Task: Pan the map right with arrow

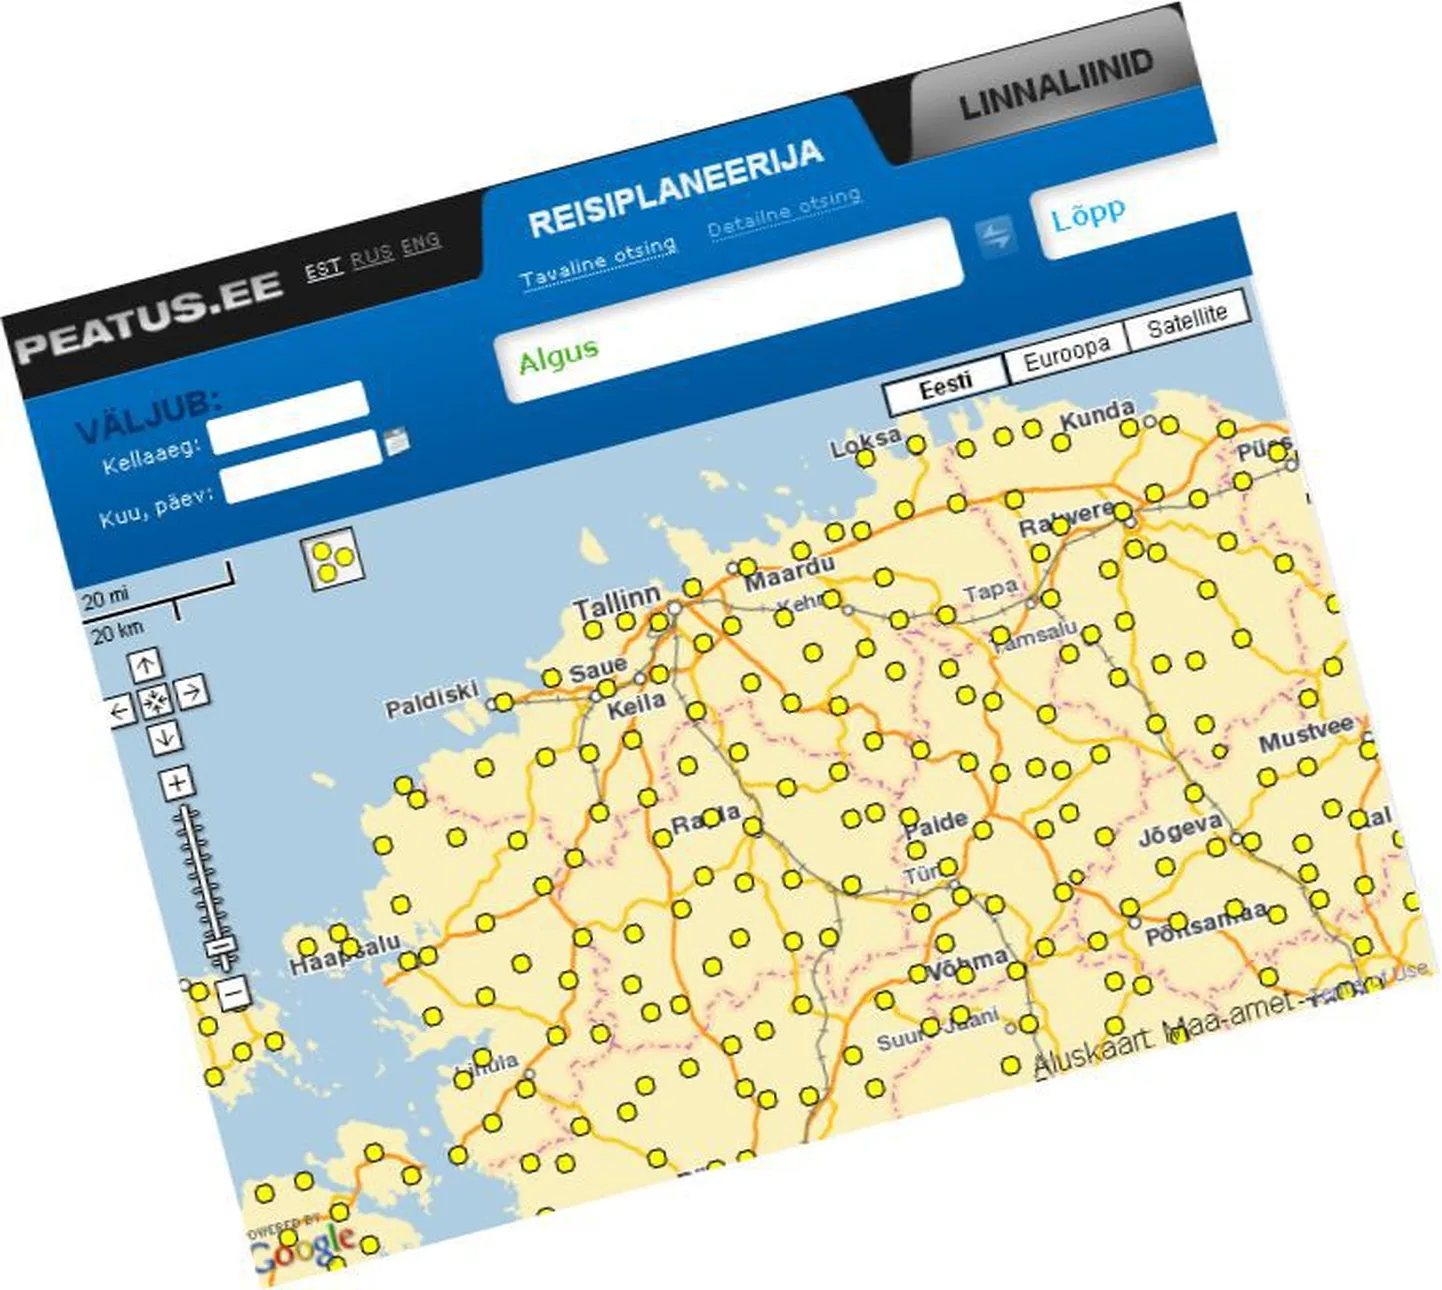Action: (191, 690)
